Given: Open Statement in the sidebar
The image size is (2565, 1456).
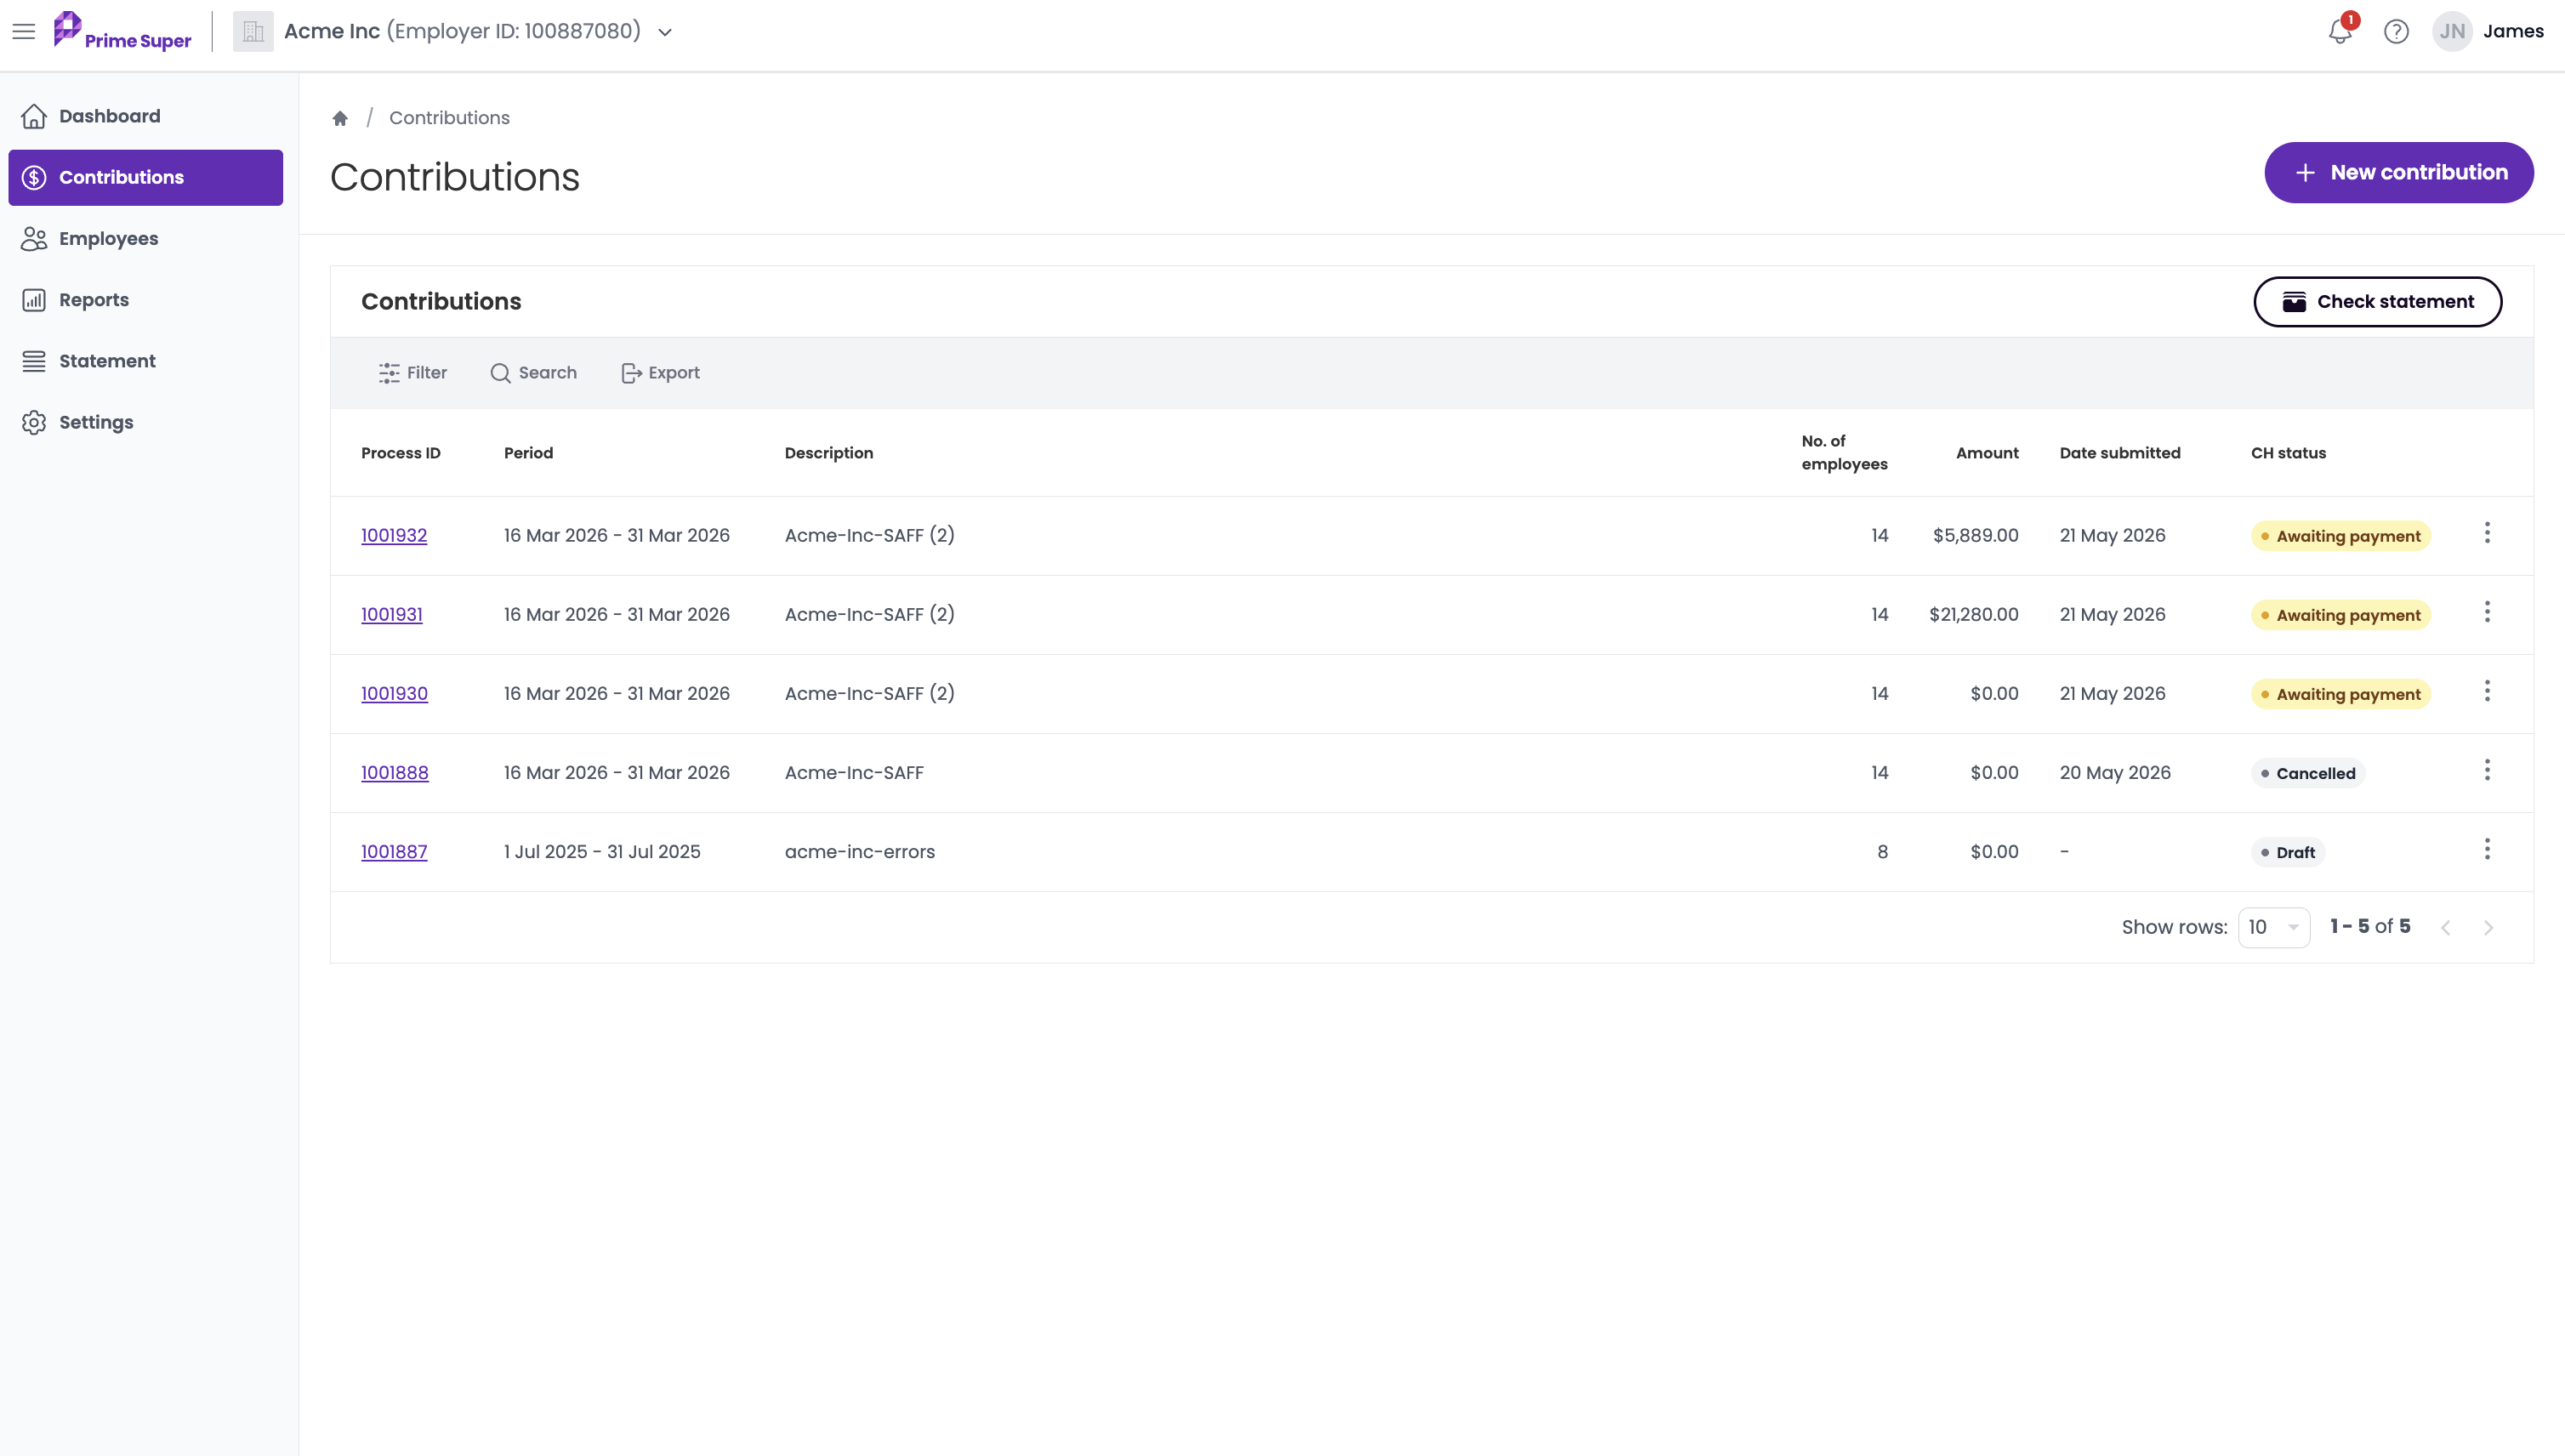Looking at the screenshot, I should tap(146, 361).
